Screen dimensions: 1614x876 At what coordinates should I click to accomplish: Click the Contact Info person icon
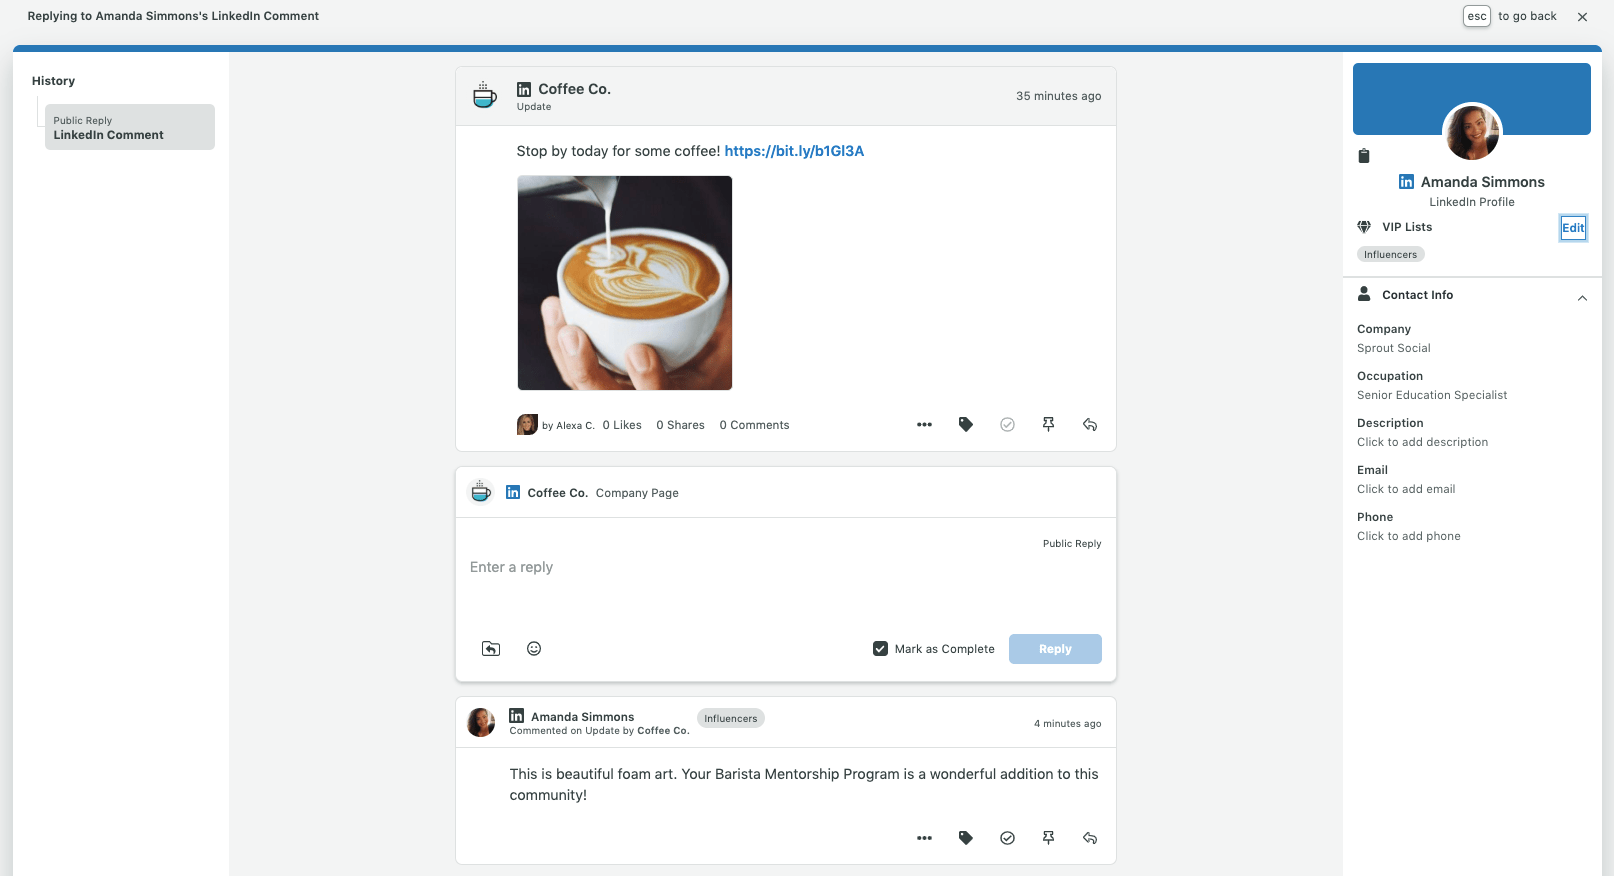tap(1364, 294)
